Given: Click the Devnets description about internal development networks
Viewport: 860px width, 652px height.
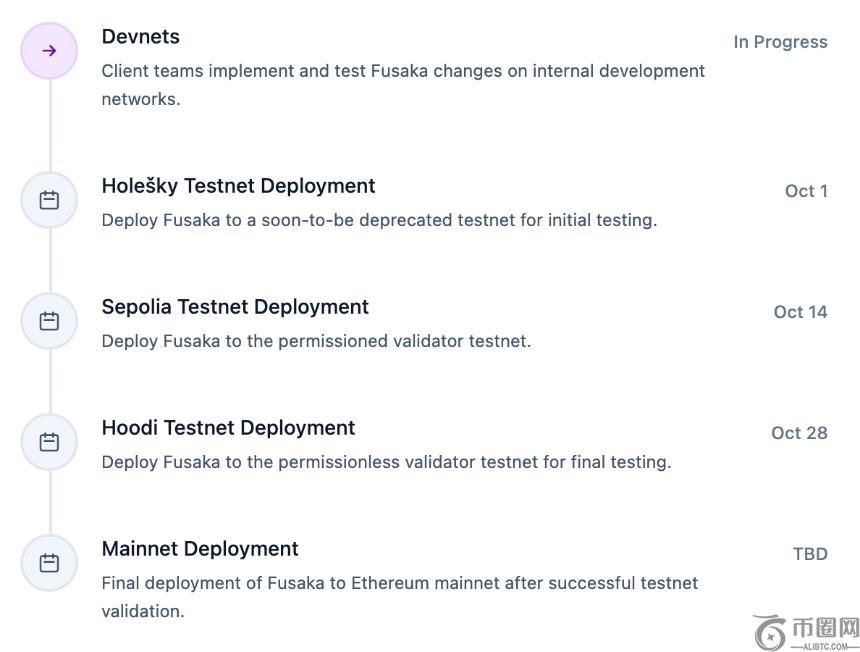Looking at the screenshot, I should [403, 85].
